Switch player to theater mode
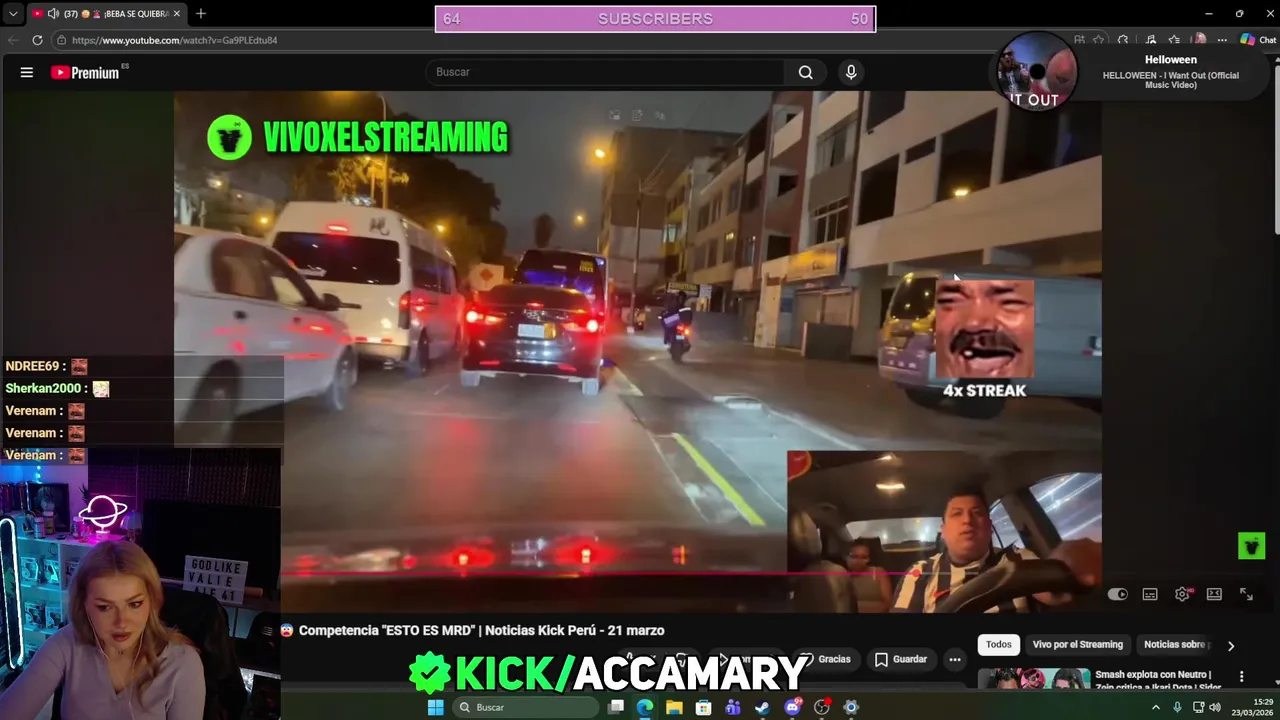1280x720 pixels. click(x=1214, y=594)
